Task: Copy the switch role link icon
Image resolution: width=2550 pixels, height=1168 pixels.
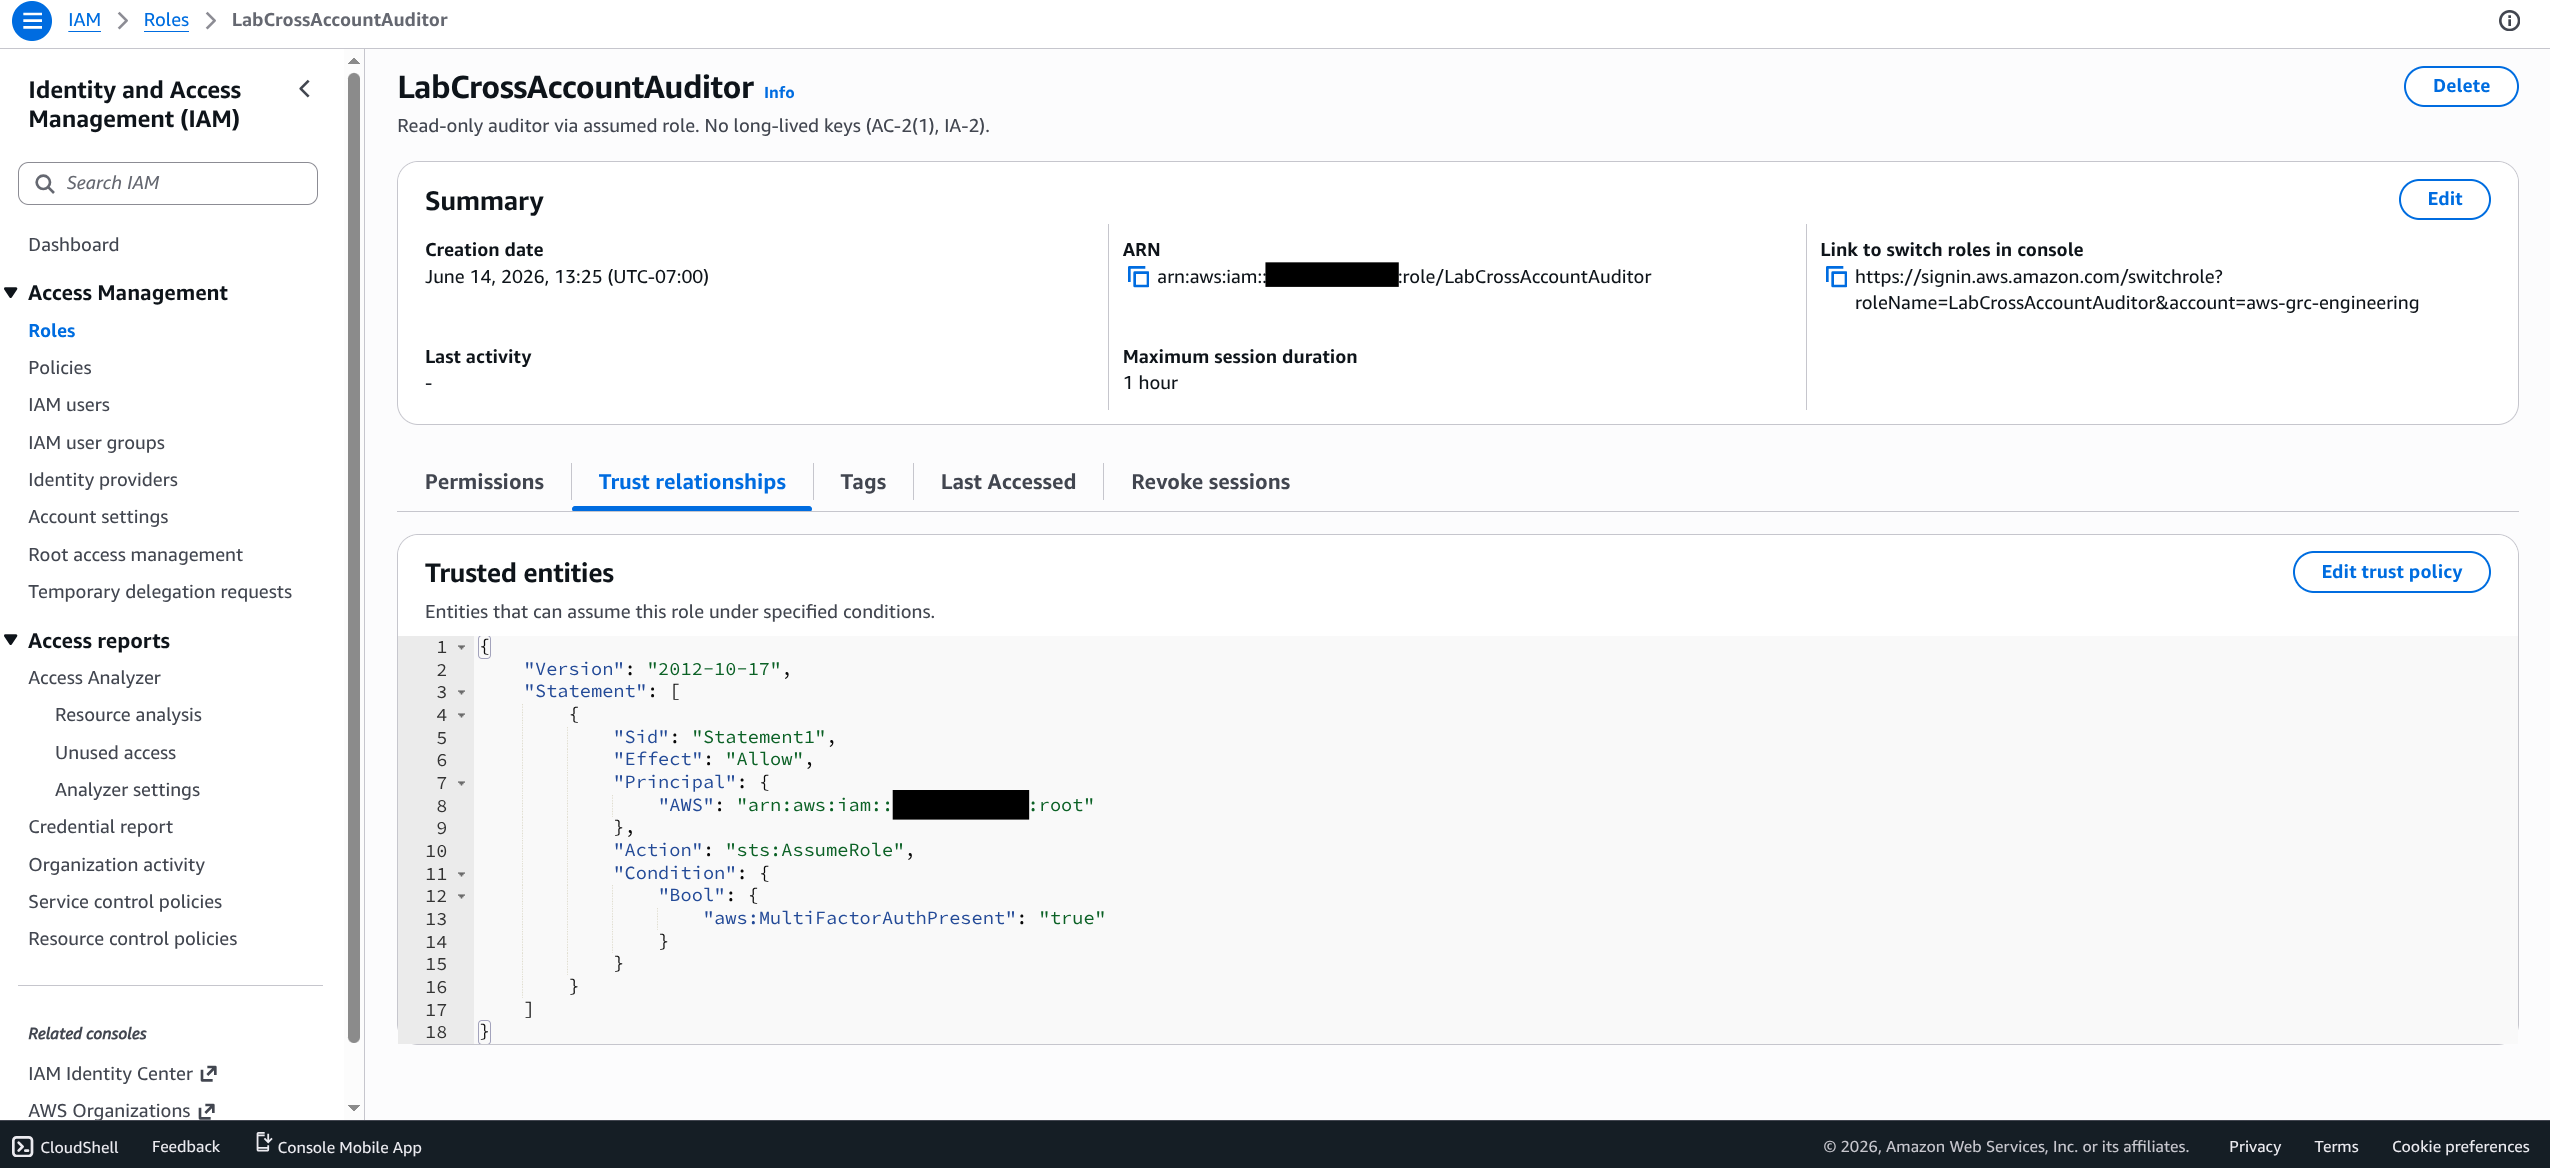Action: [1836, 277]
